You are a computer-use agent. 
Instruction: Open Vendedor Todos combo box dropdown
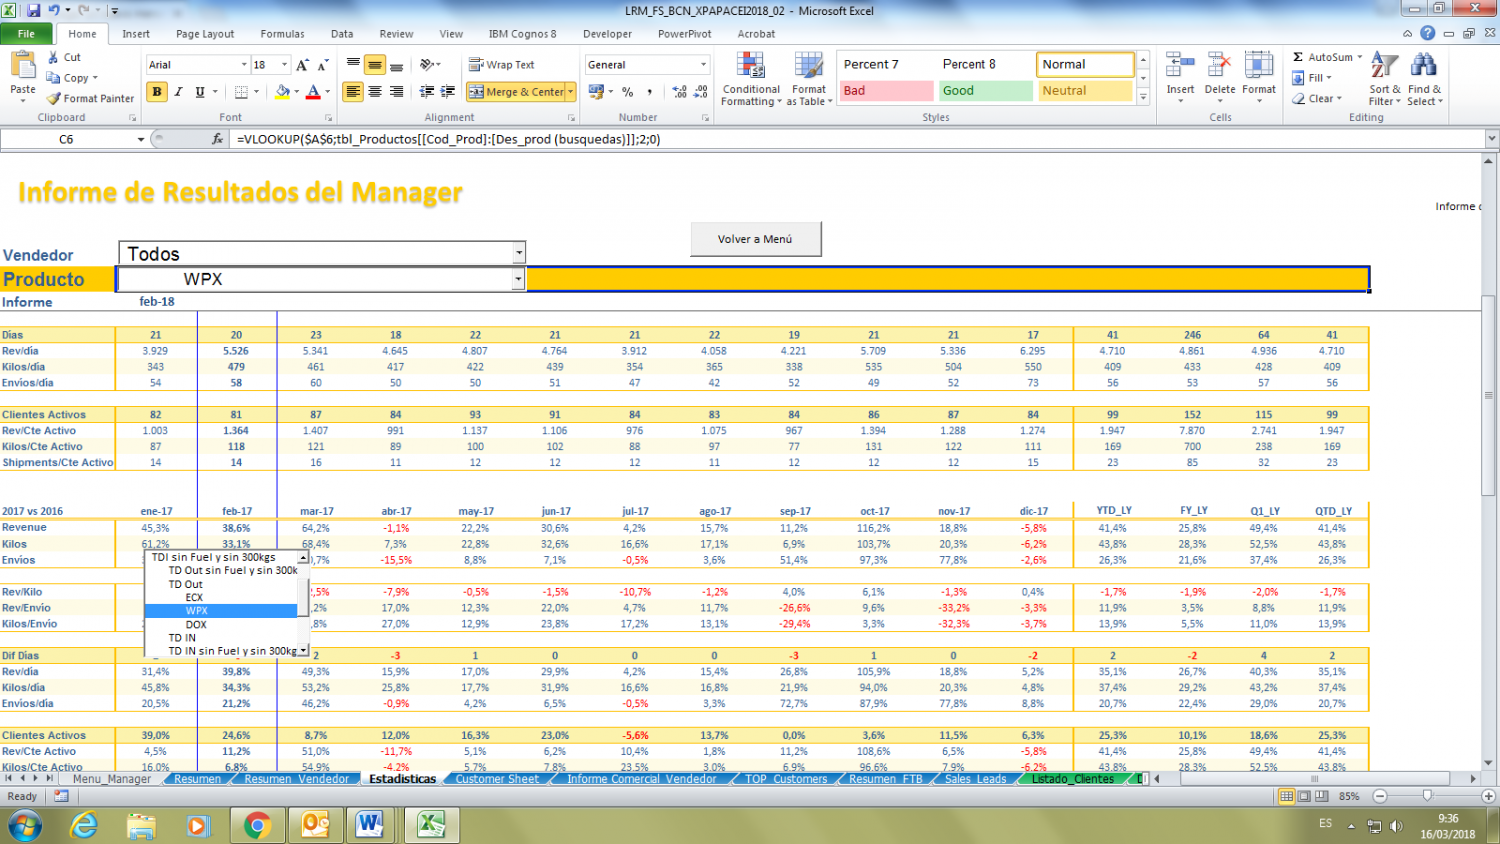pos(519,253)
